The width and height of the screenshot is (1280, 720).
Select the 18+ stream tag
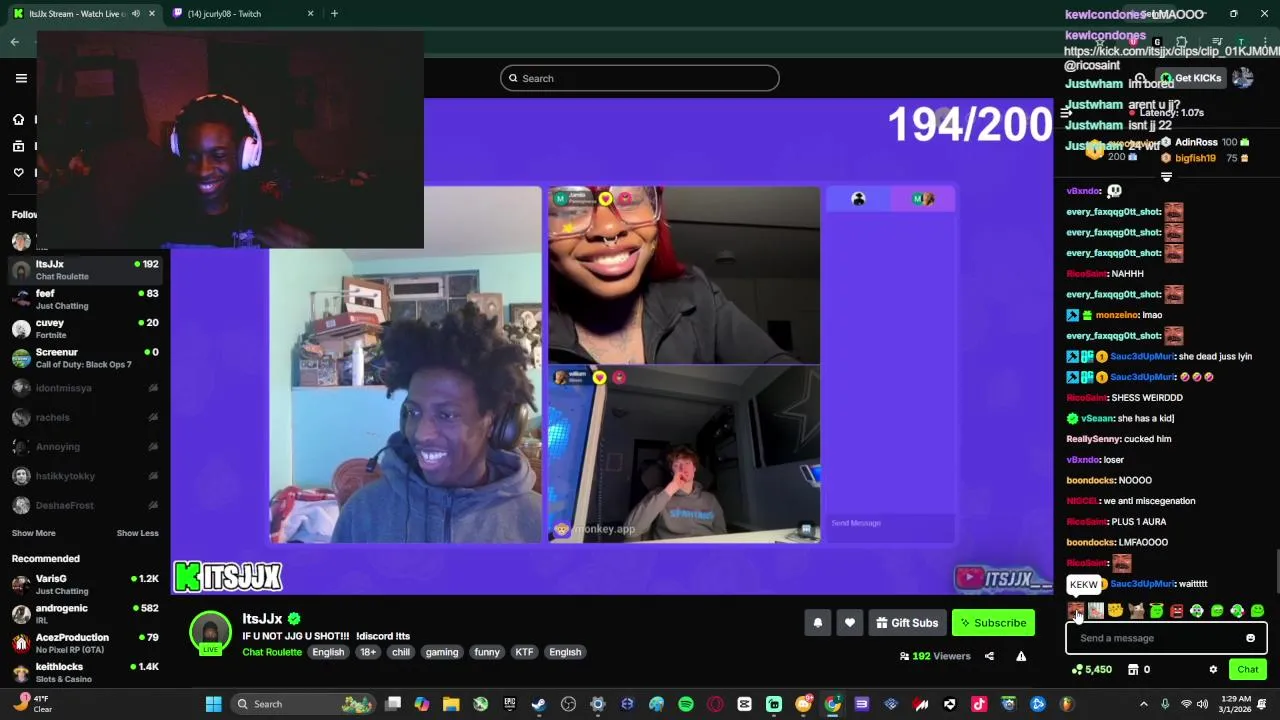[x=368, y=652]
